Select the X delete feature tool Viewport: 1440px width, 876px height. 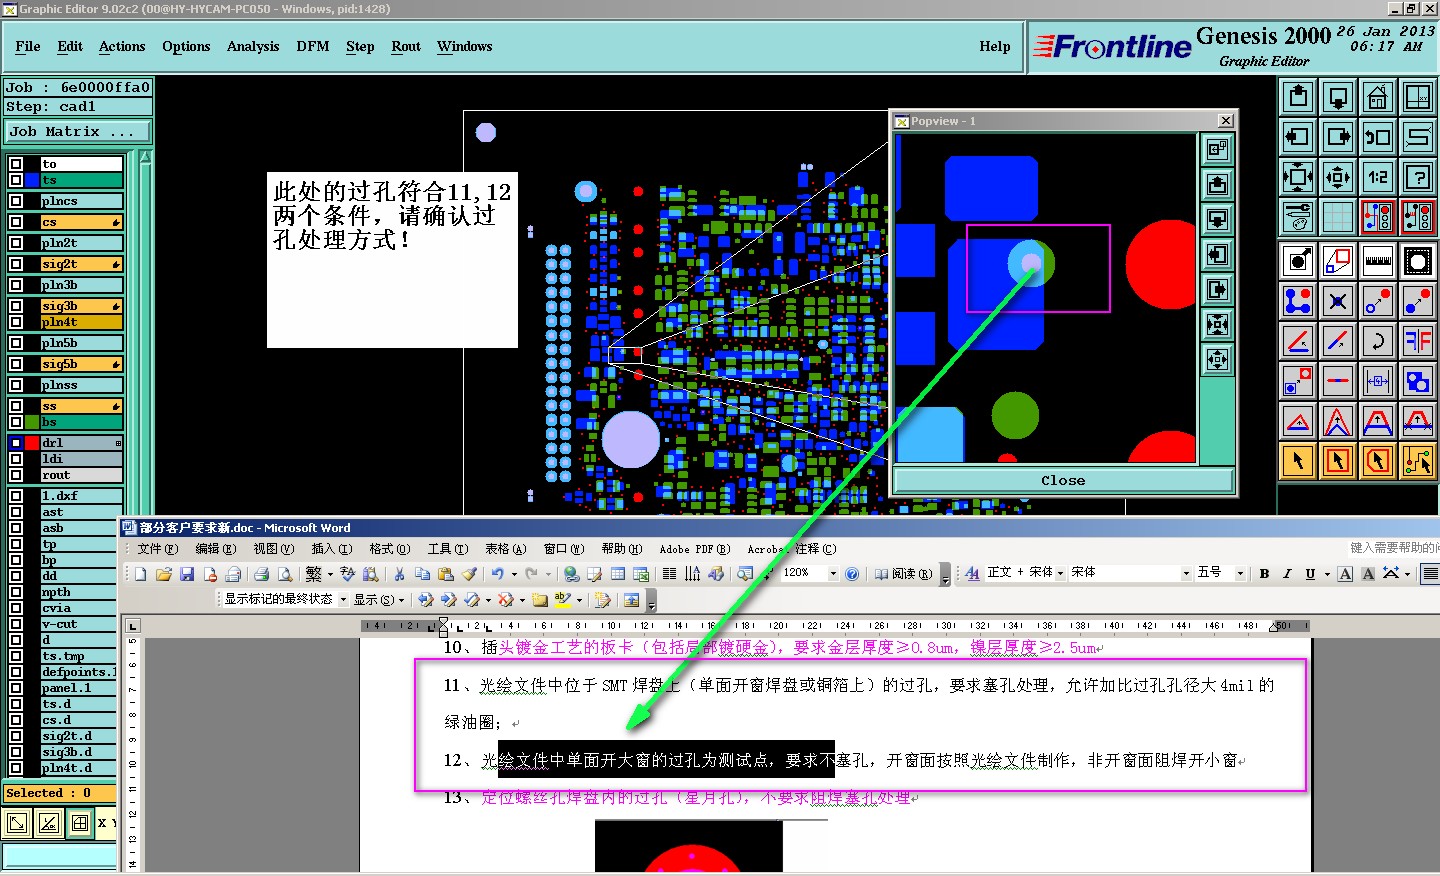[x=1338, y=301]
